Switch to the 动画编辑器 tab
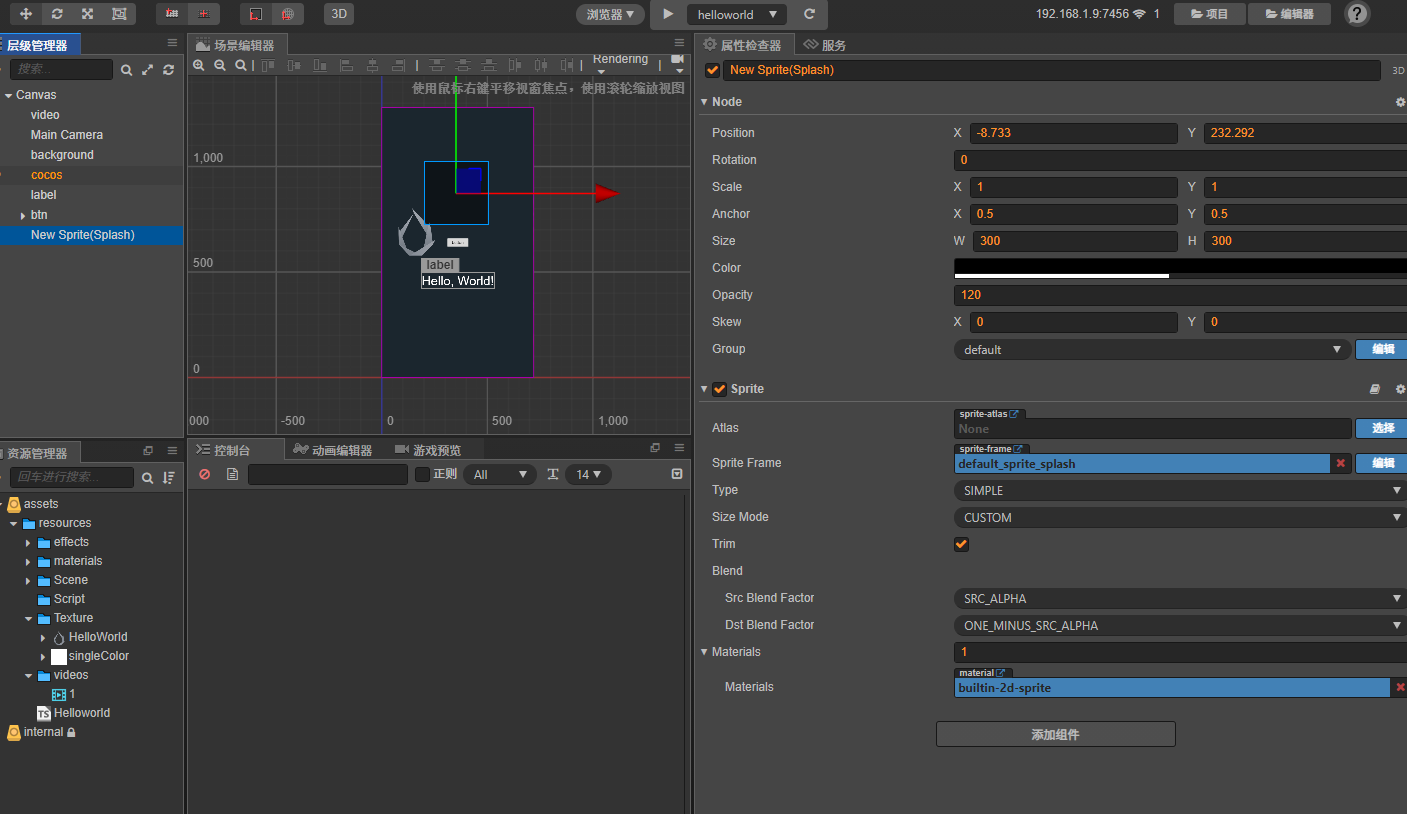Viewport: 1407px width, 814px height. (x=333, y=450)
